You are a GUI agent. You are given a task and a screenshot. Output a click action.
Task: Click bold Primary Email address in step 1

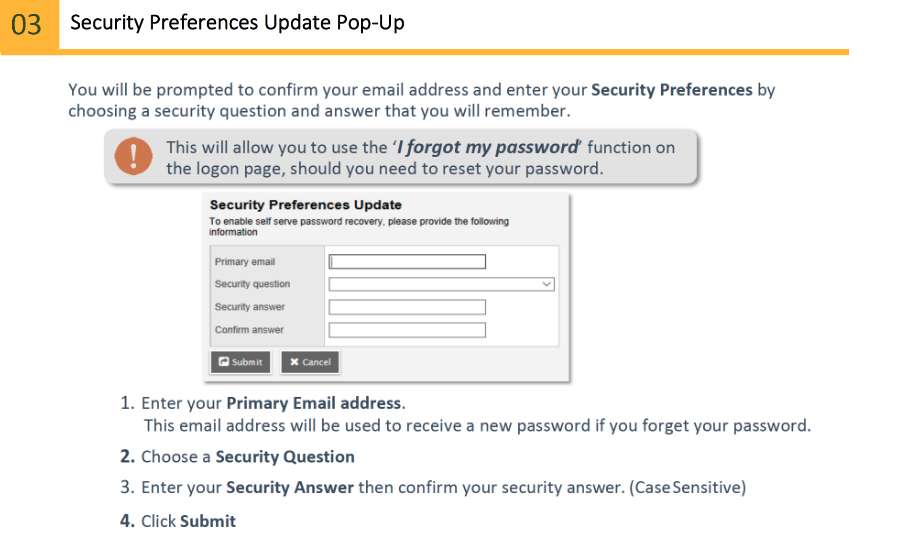click(x=314, y=404)
